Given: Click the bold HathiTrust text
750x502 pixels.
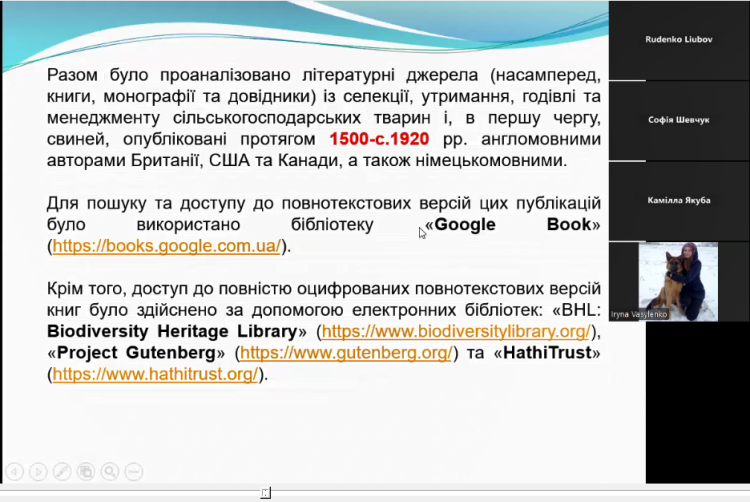Looking at the screenshot, I should tap(547, 353).
